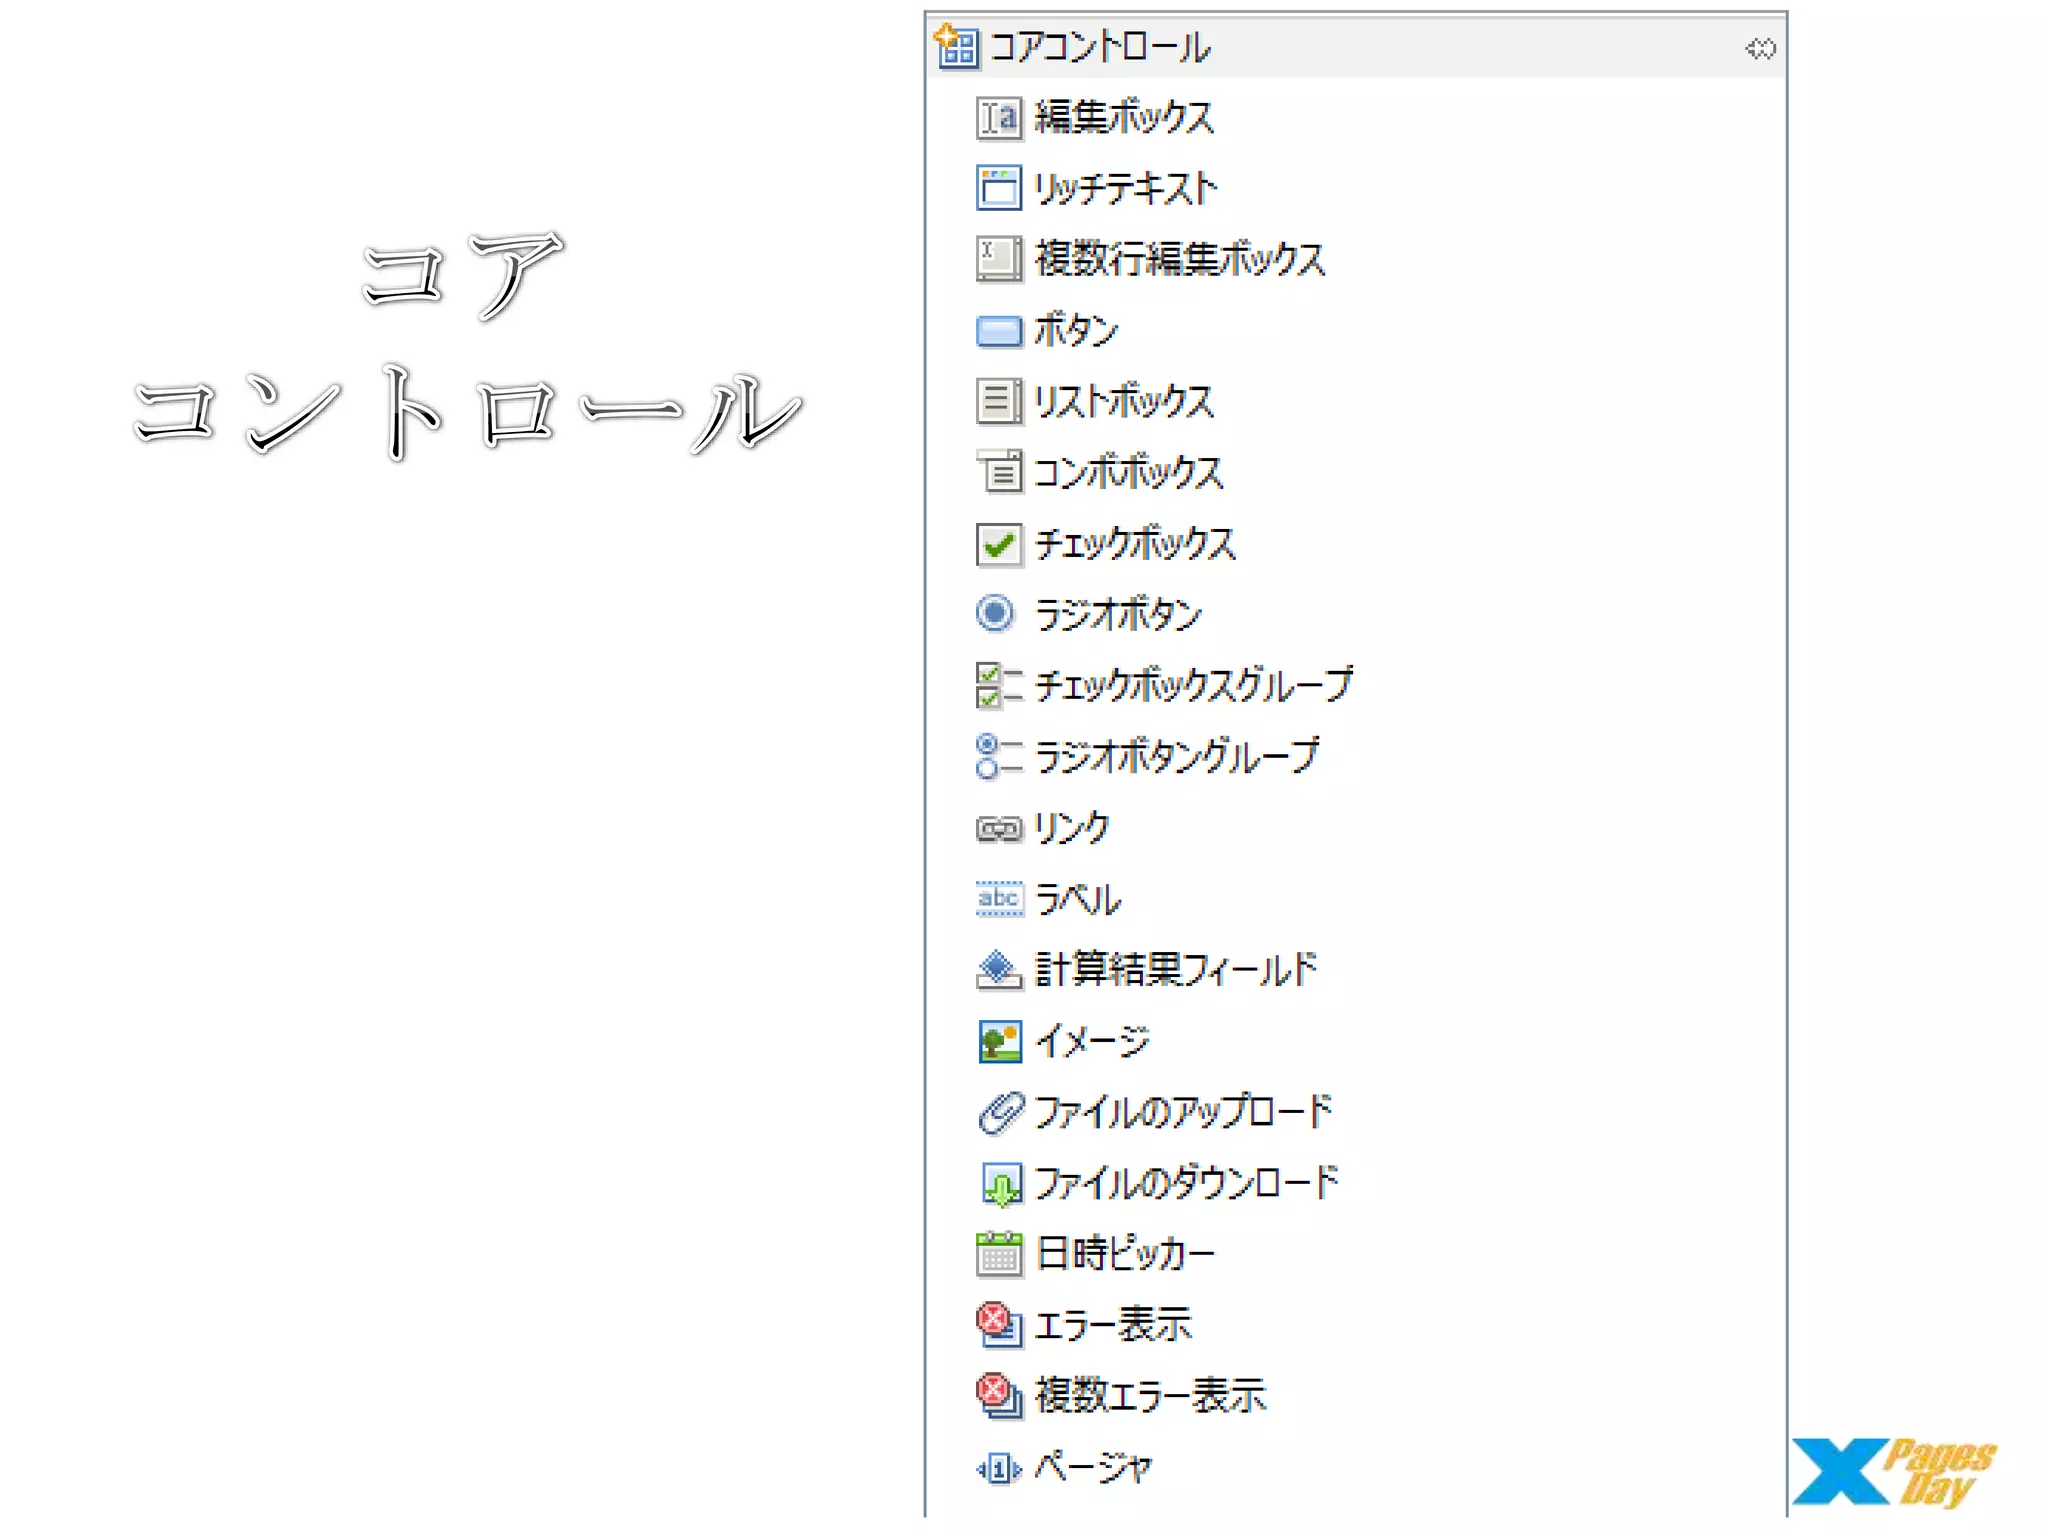Image resolution: width=2048 pixels, height=1536 pixels.
Task: Select the ラジオボタングループ entry
Action: 1176,757
